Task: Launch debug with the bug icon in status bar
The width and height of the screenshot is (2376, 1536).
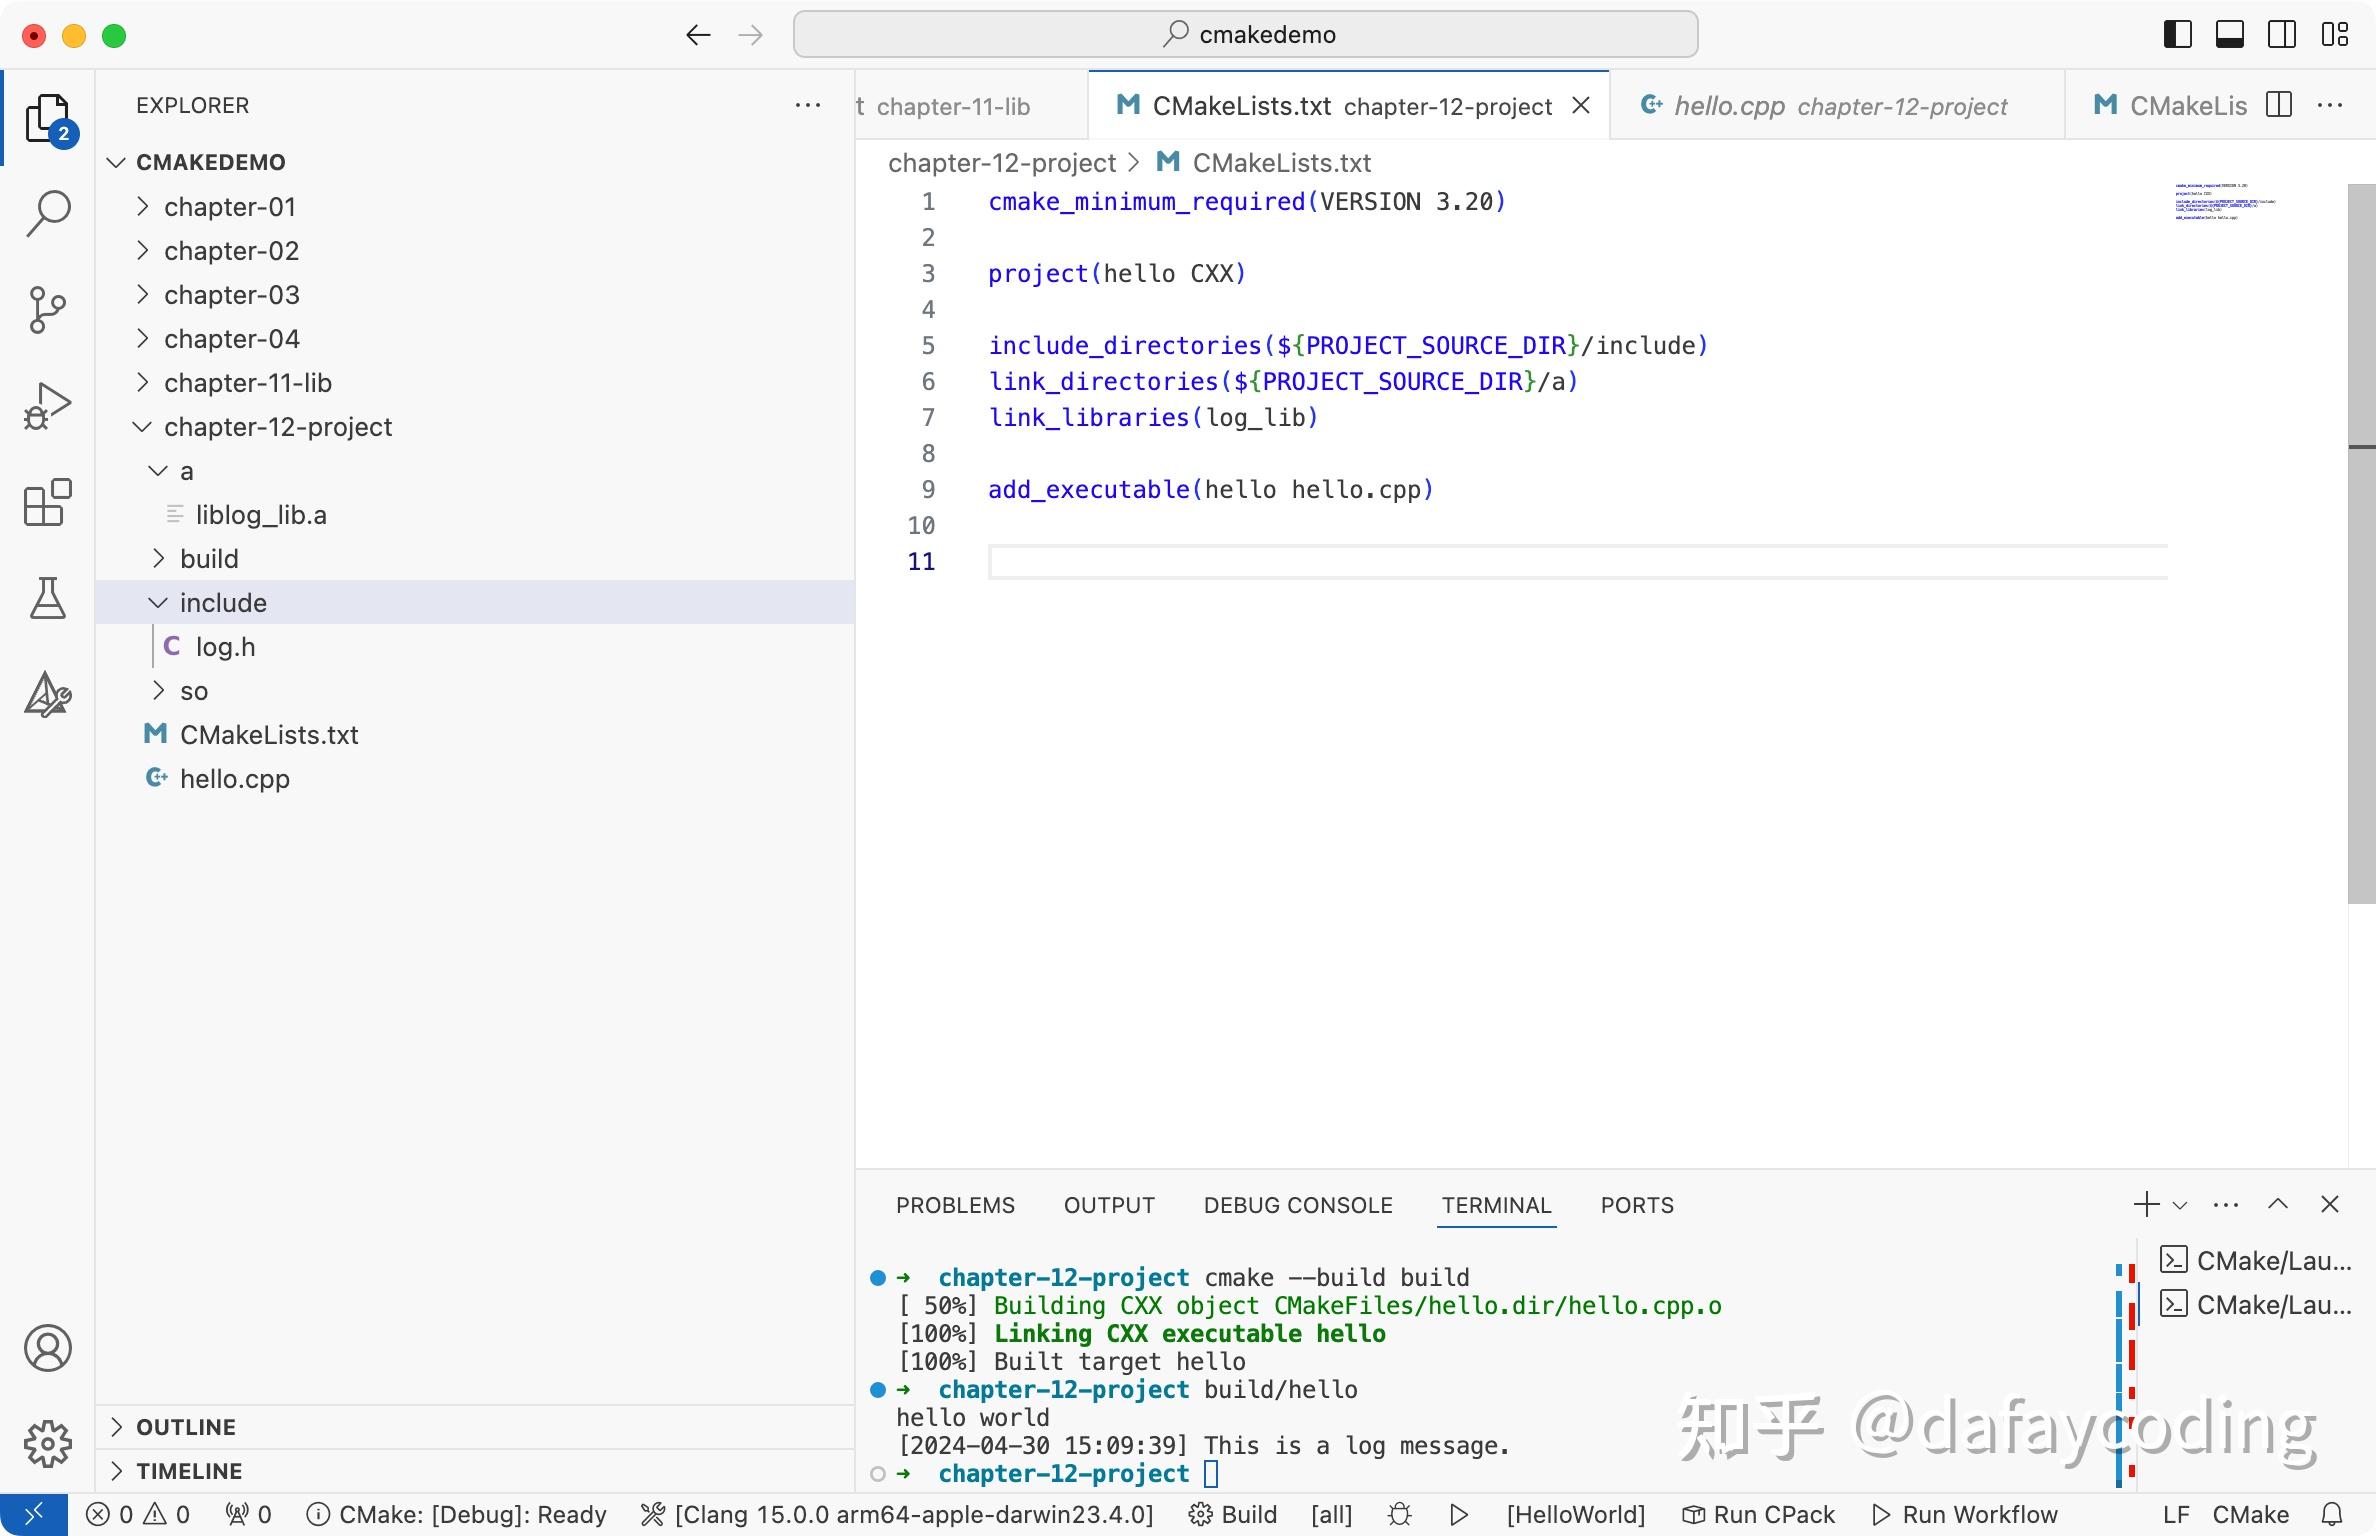Action: (x=1398, y=1514)
